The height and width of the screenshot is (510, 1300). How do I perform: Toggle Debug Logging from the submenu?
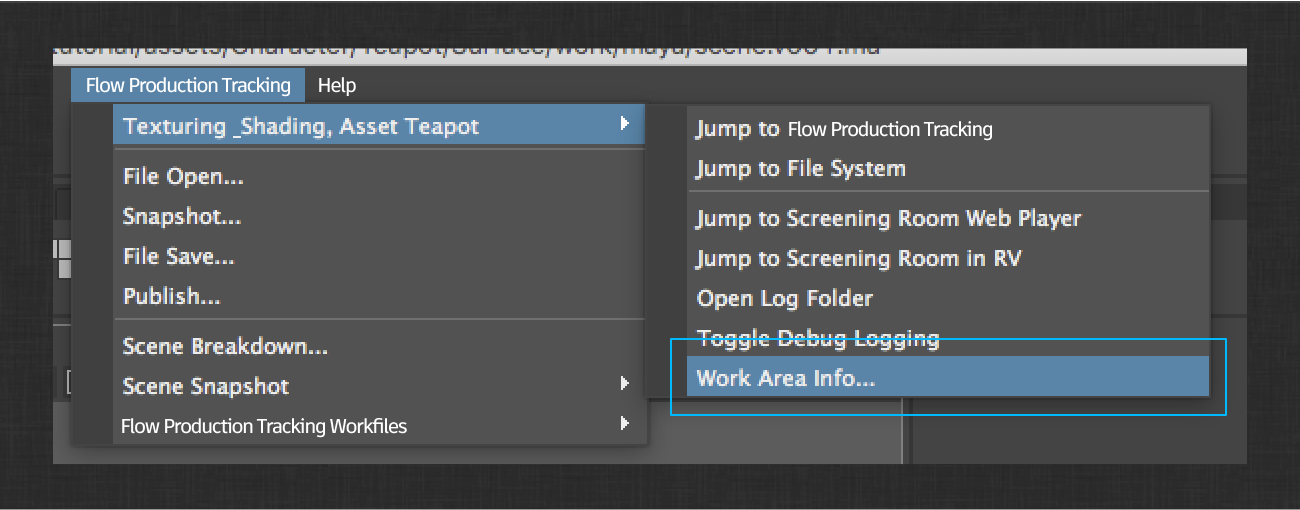pyautogui.click(x=818, y=338)
